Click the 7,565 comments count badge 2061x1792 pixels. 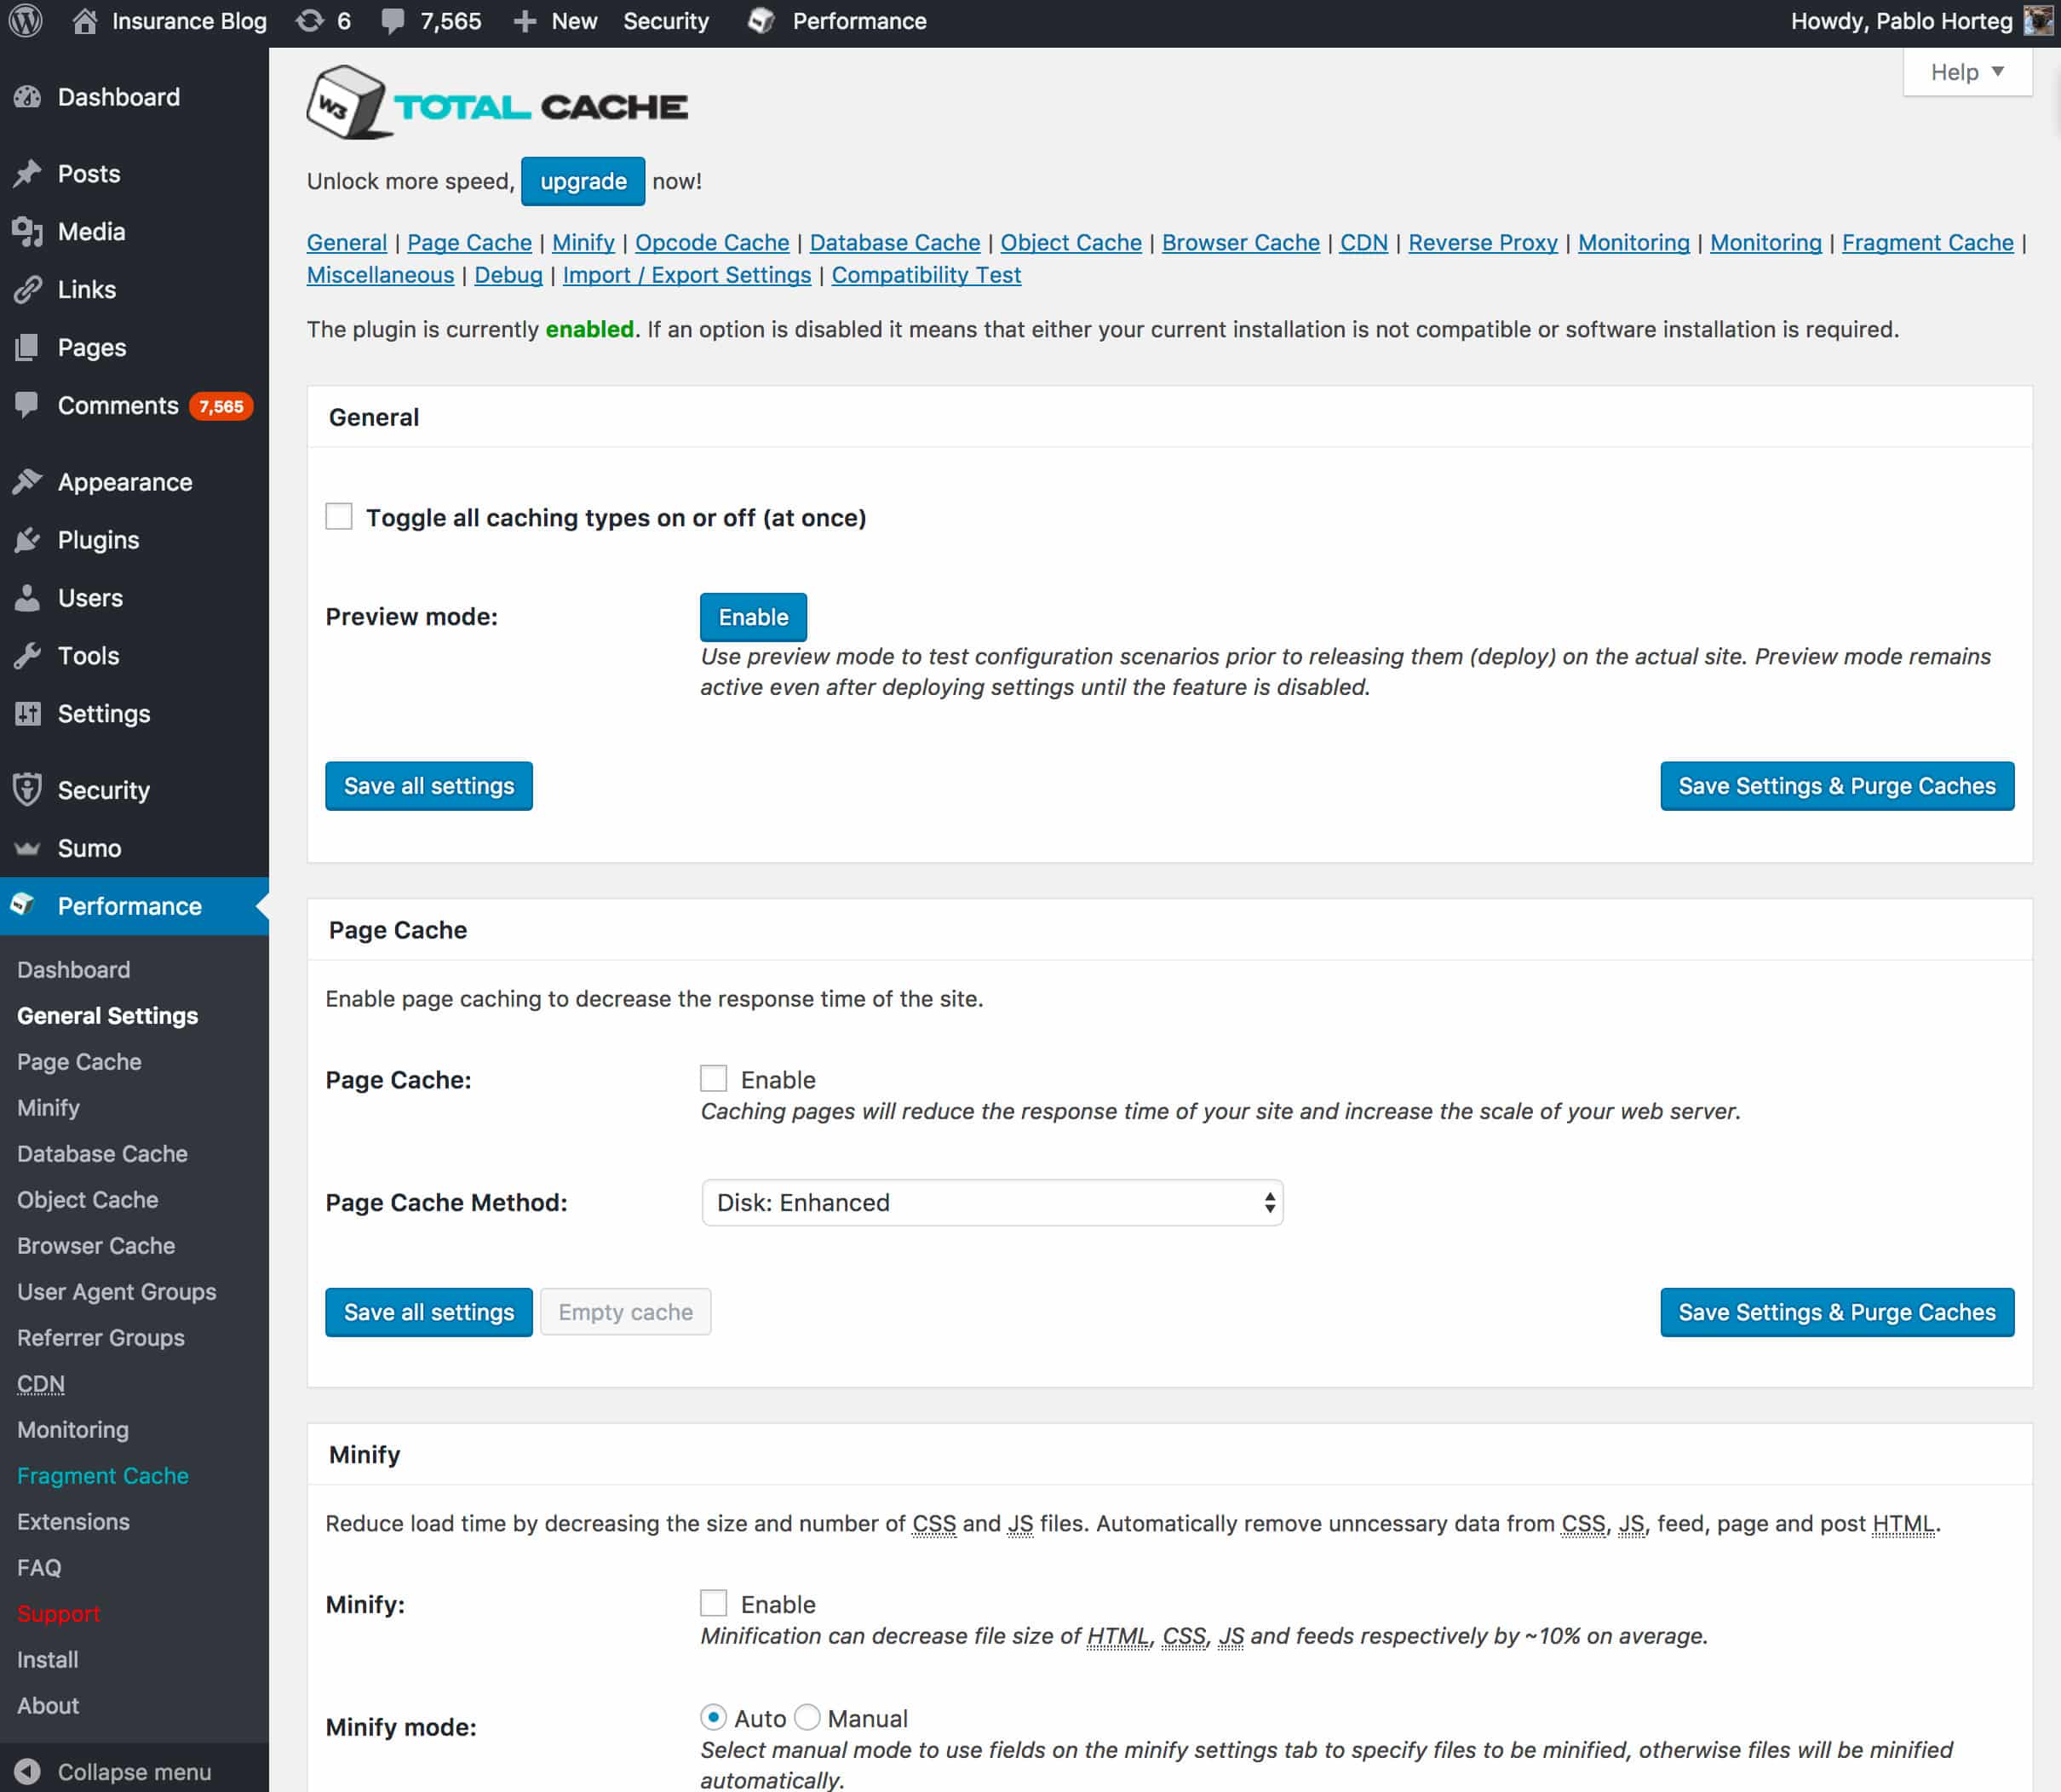[221, 406]
